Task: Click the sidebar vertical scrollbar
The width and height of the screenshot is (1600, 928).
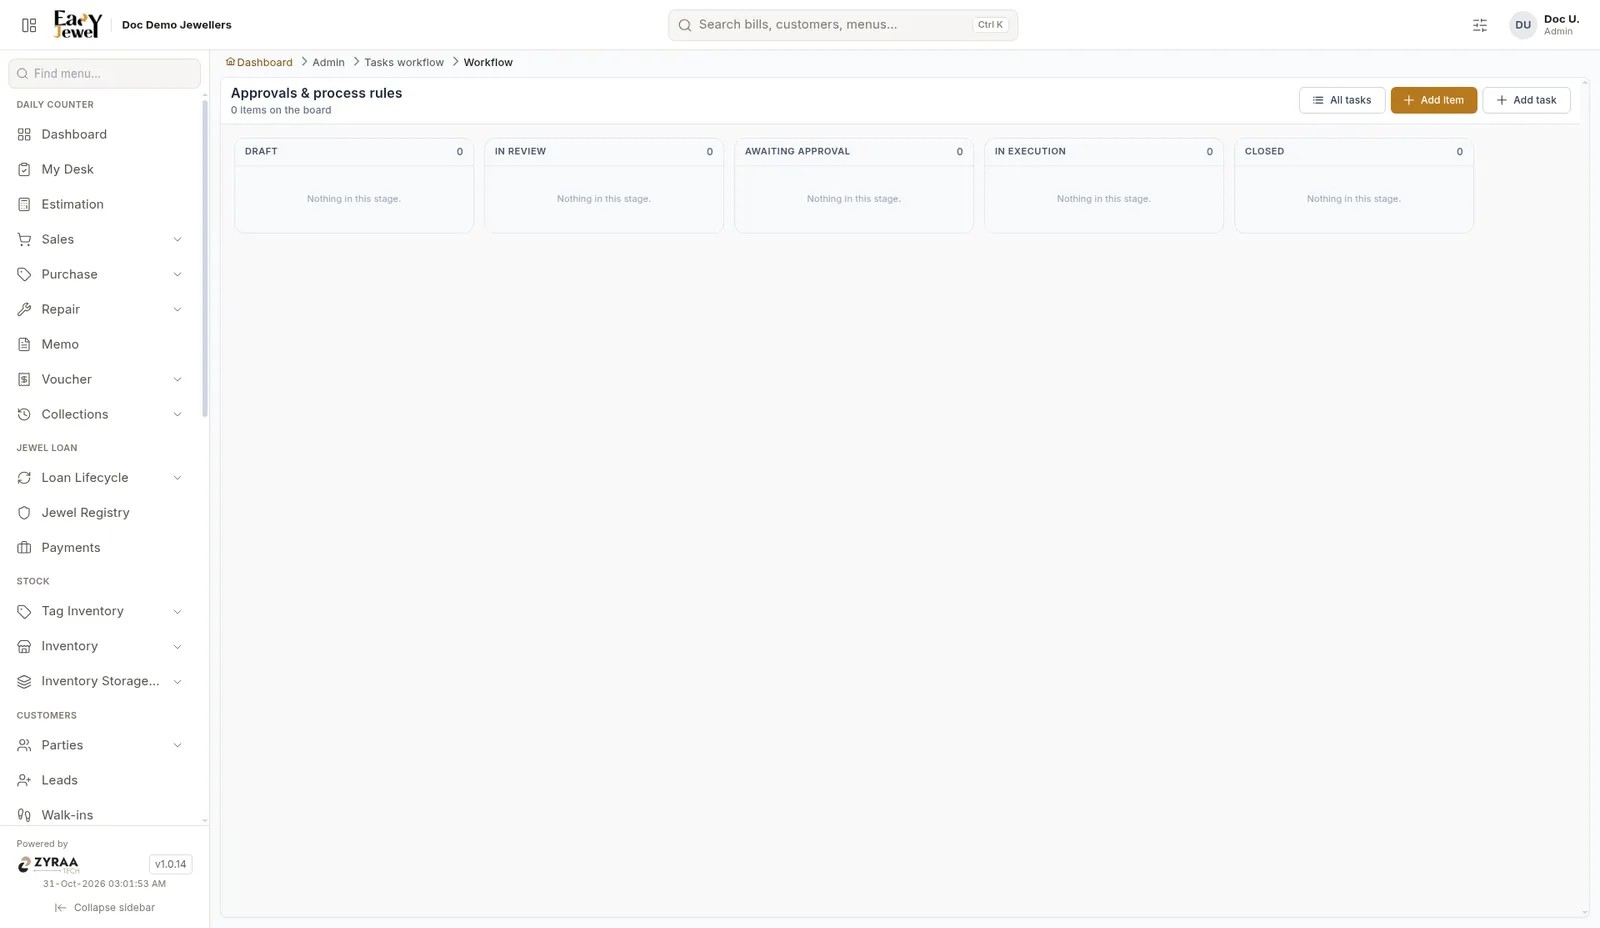Action: (205, 258)
